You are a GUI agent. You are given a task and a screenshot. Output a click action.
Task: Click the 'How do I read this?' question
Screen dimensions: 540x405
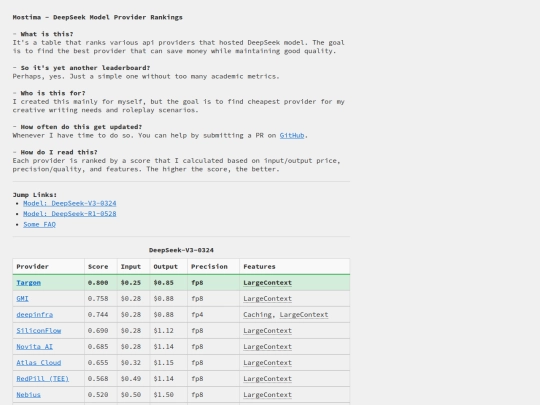[x=59, y=152]
